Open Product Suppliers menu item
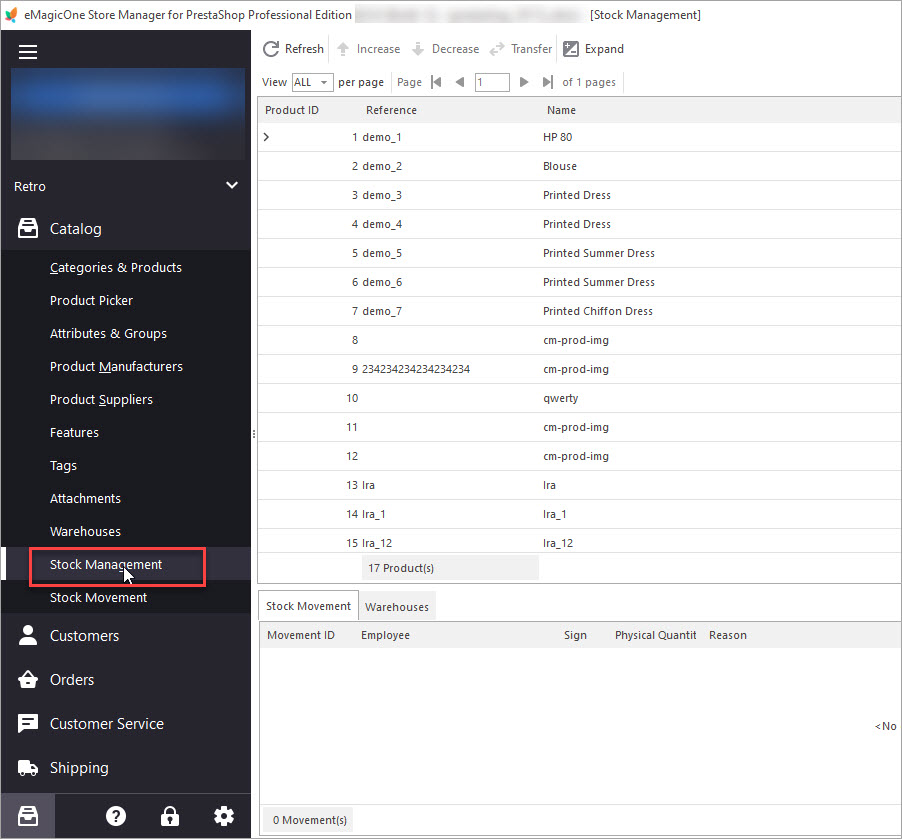This screenshot has width=902, height=839. 101,399
